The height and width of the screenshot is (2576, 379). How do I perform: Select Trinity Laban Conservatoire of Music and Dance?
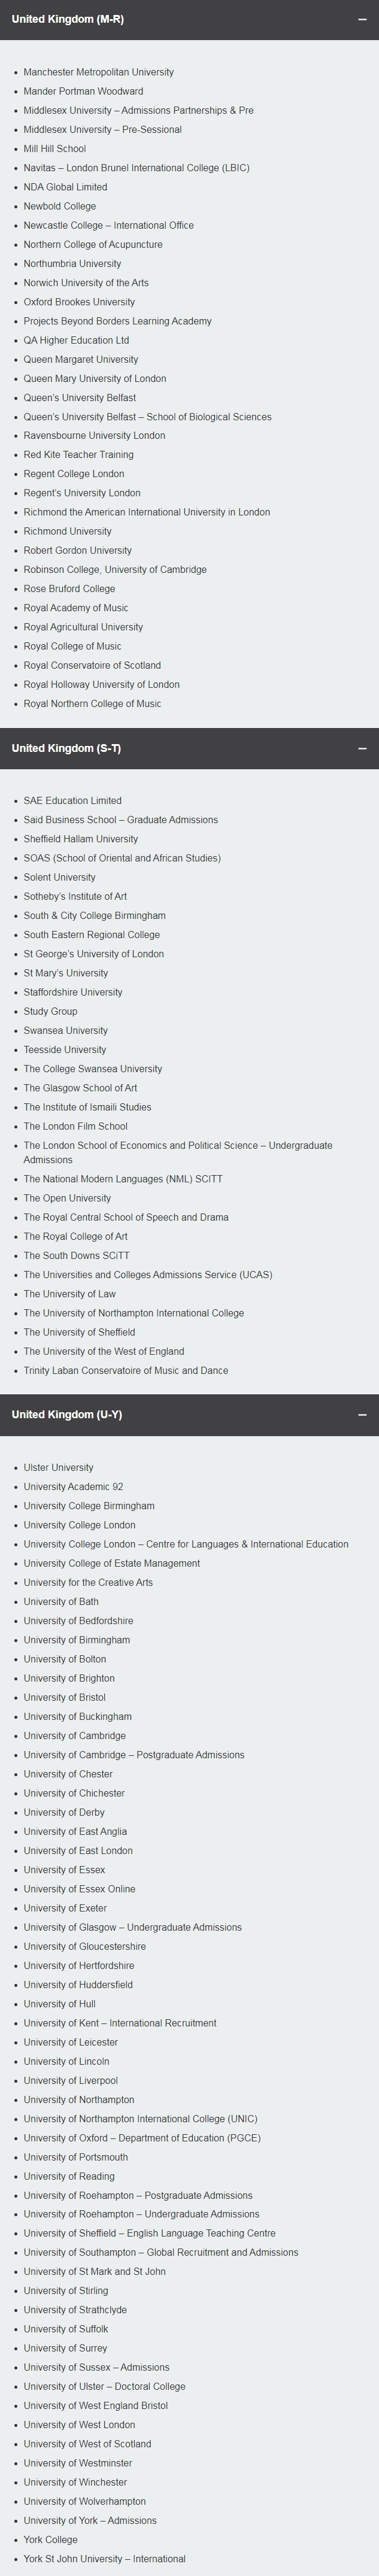126,1371
